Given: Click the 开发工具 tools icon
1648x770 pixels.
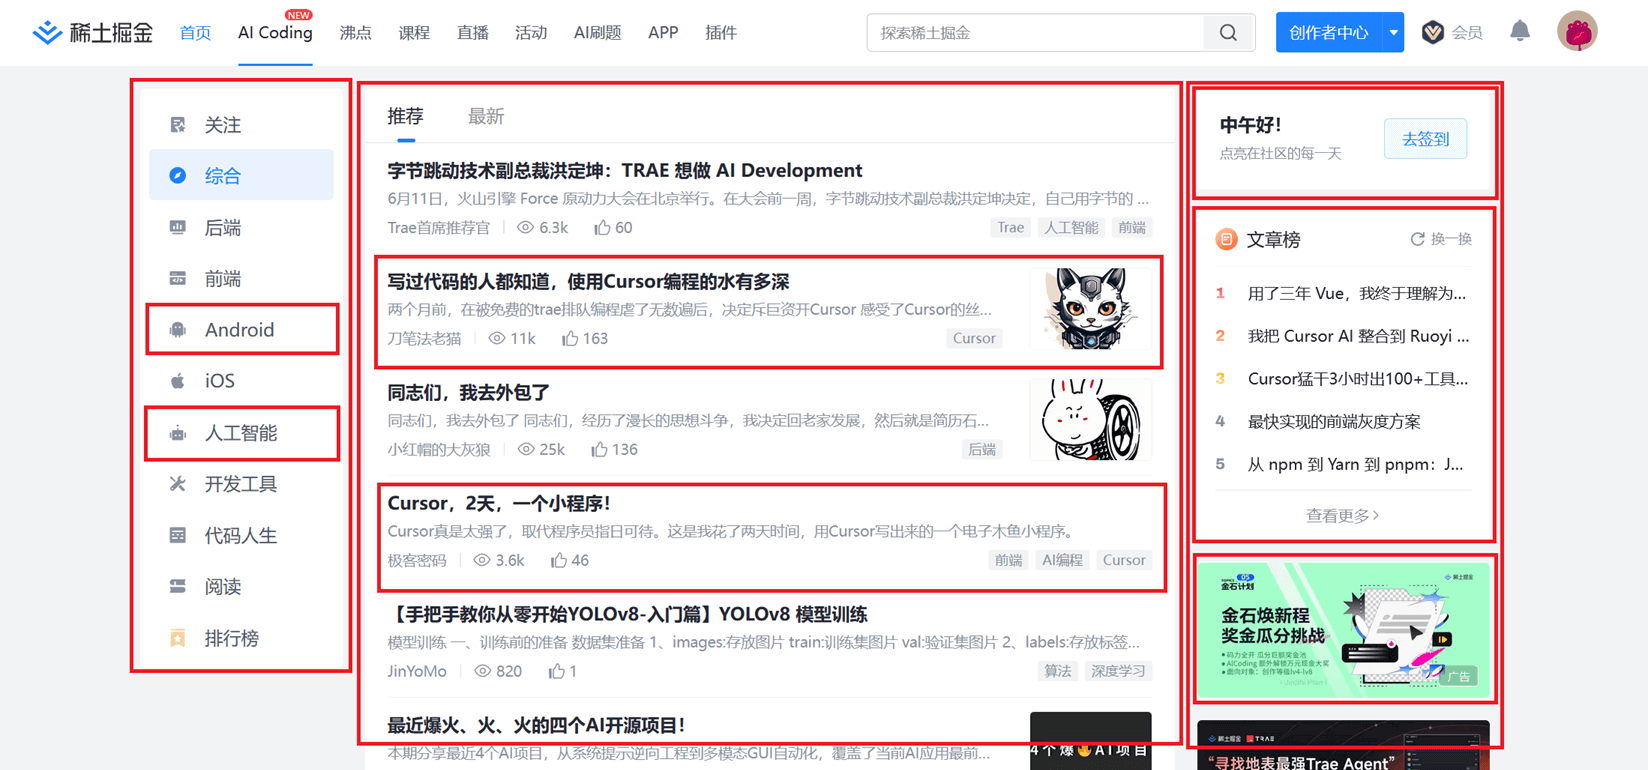Looking at the screenshot, I should (178, 484).
